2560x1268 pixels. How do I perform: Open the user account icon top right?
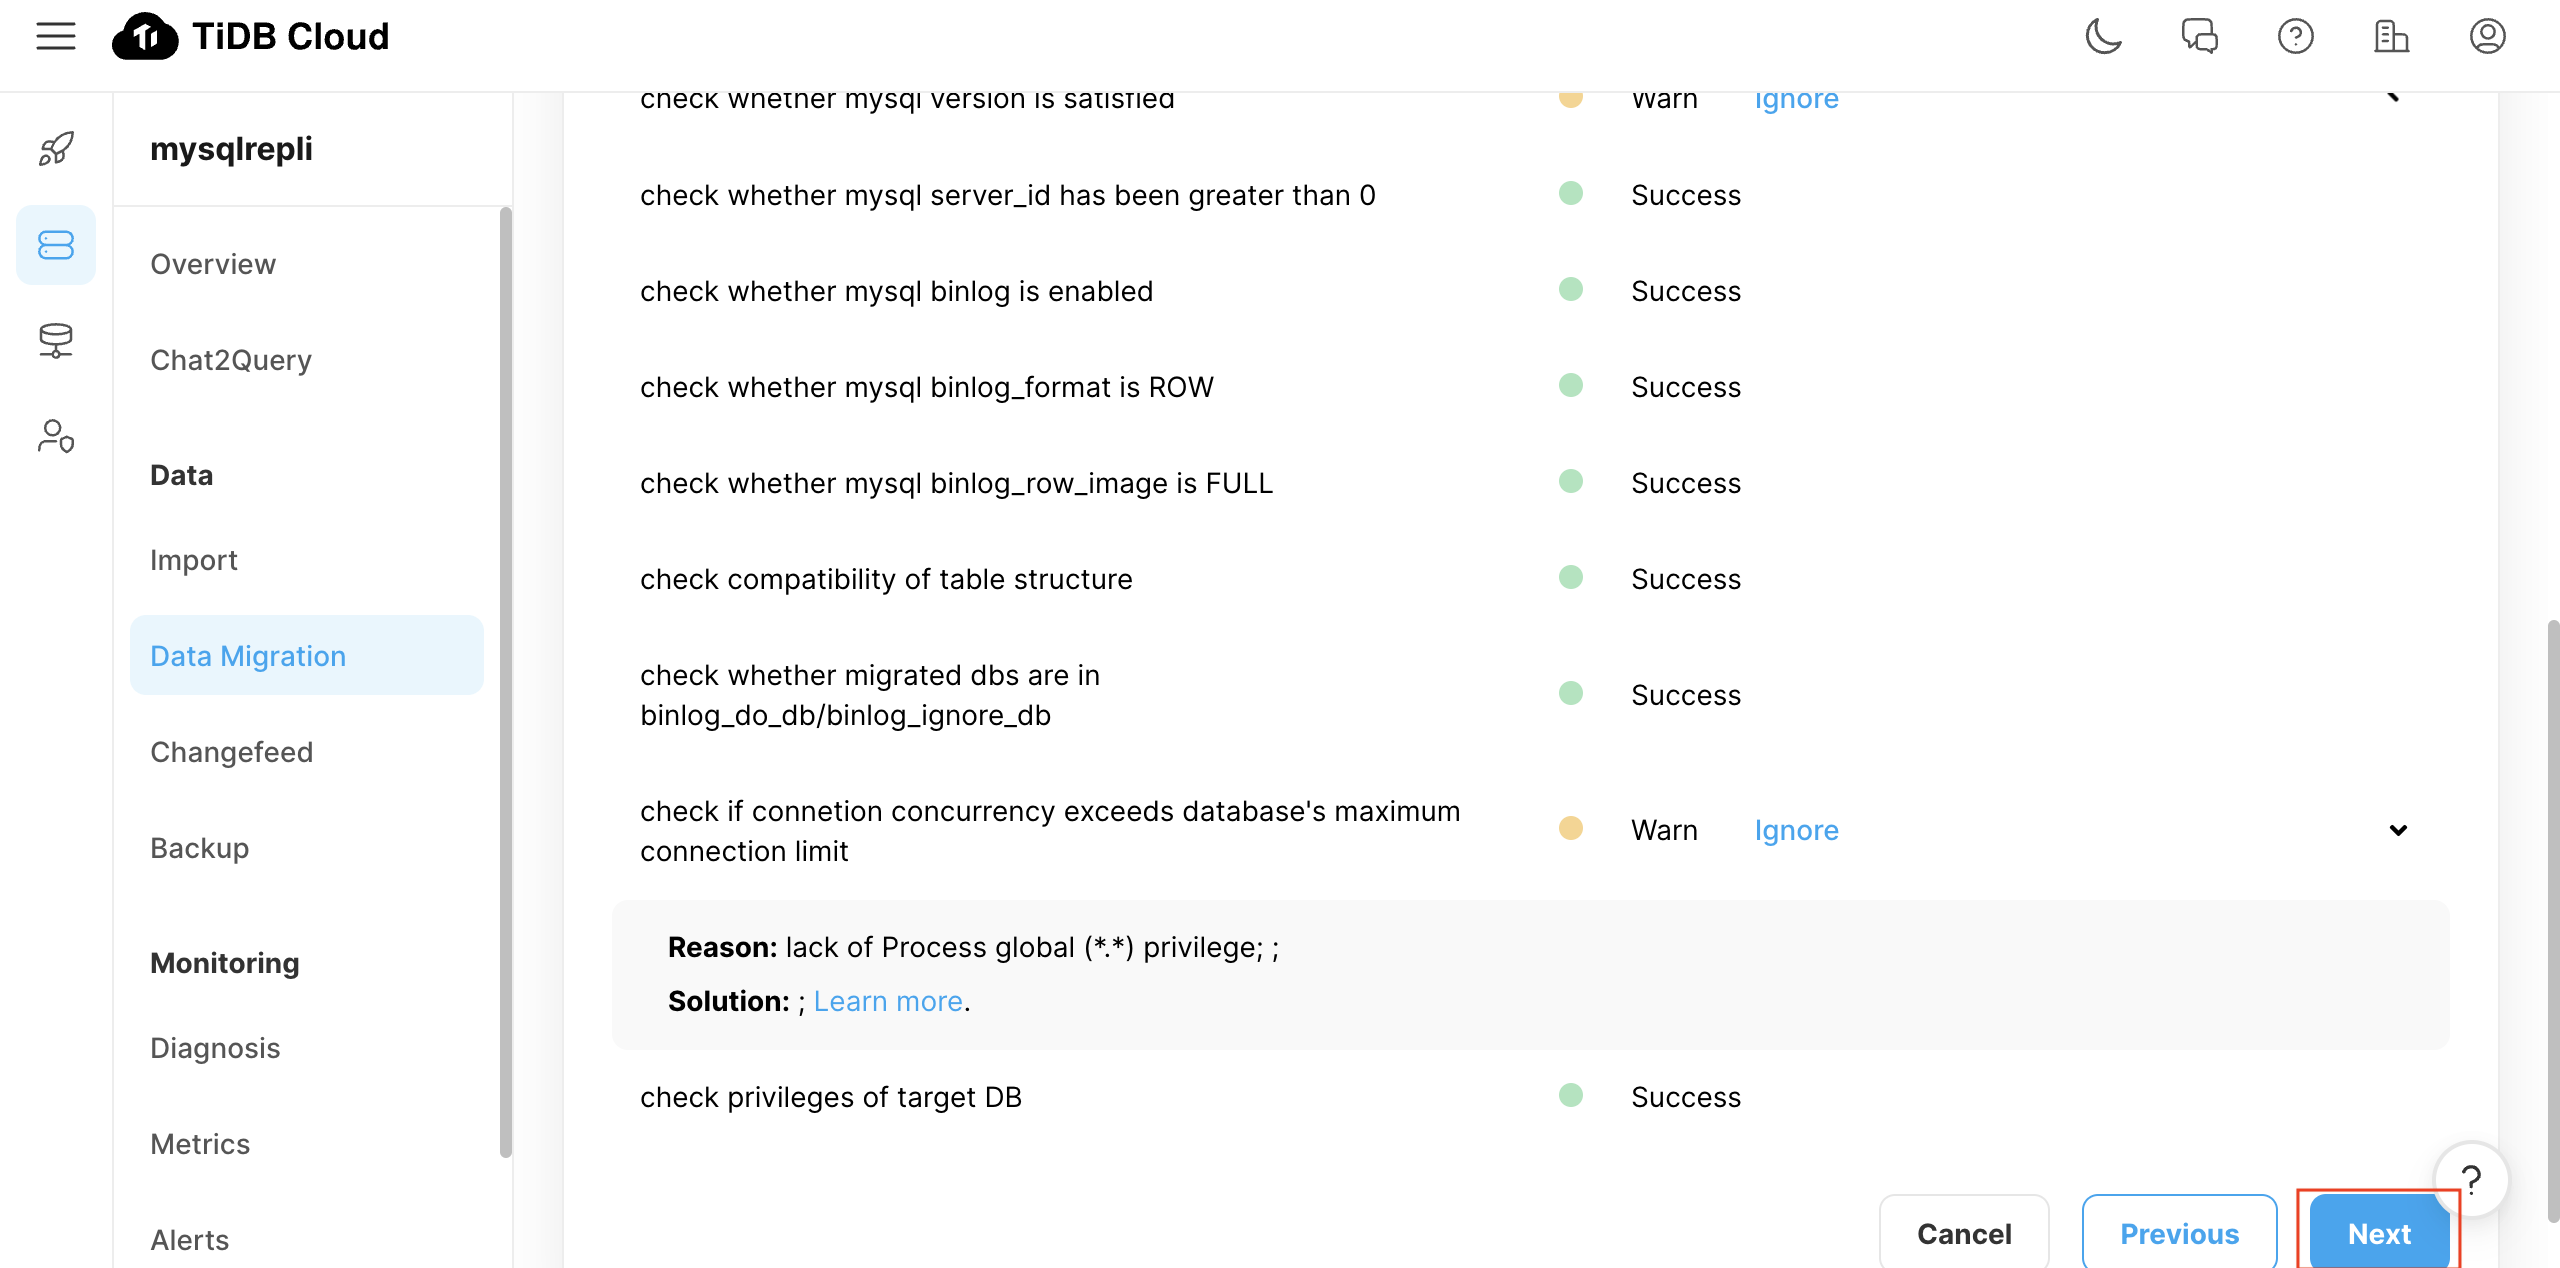pyautogui.click(x=2488, y=38)
